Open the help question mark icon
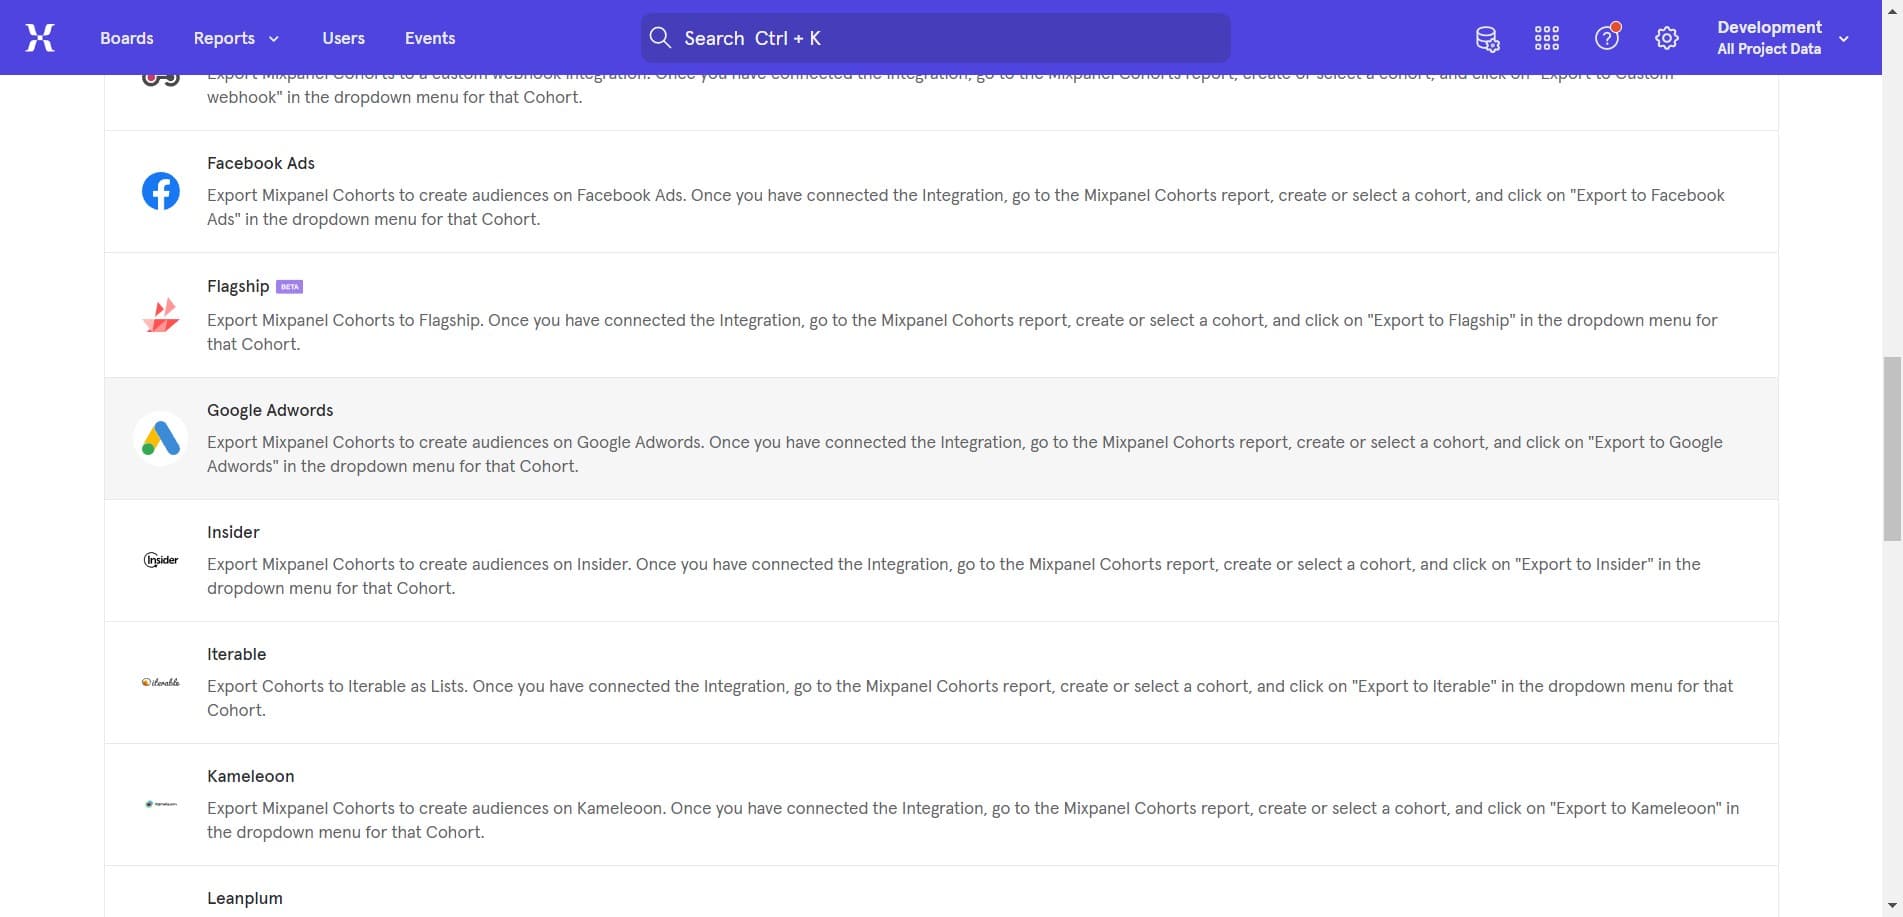 (1606, 38)
